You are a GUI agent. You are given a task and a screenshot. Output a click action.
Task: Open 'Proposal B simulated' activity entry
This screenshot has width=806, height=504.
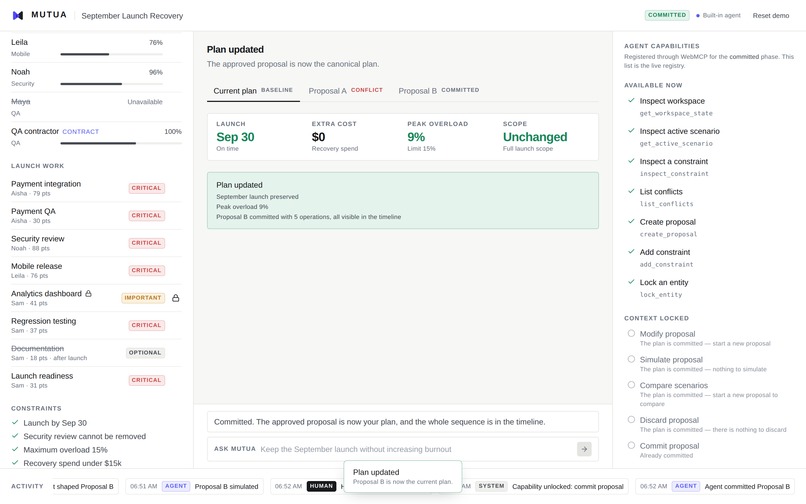tap(195, 486)
